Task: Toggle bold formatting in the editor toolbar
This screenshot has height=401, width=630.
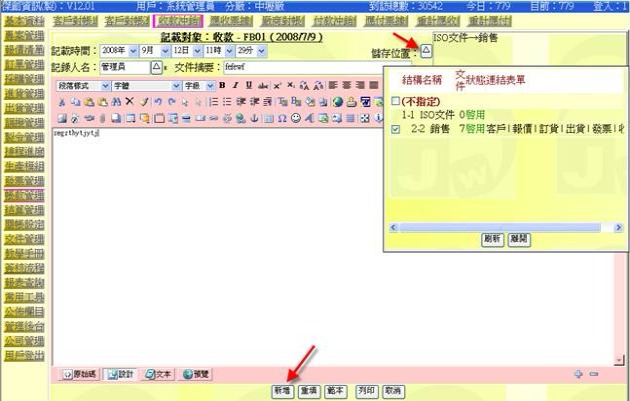Action: [222, 86]
